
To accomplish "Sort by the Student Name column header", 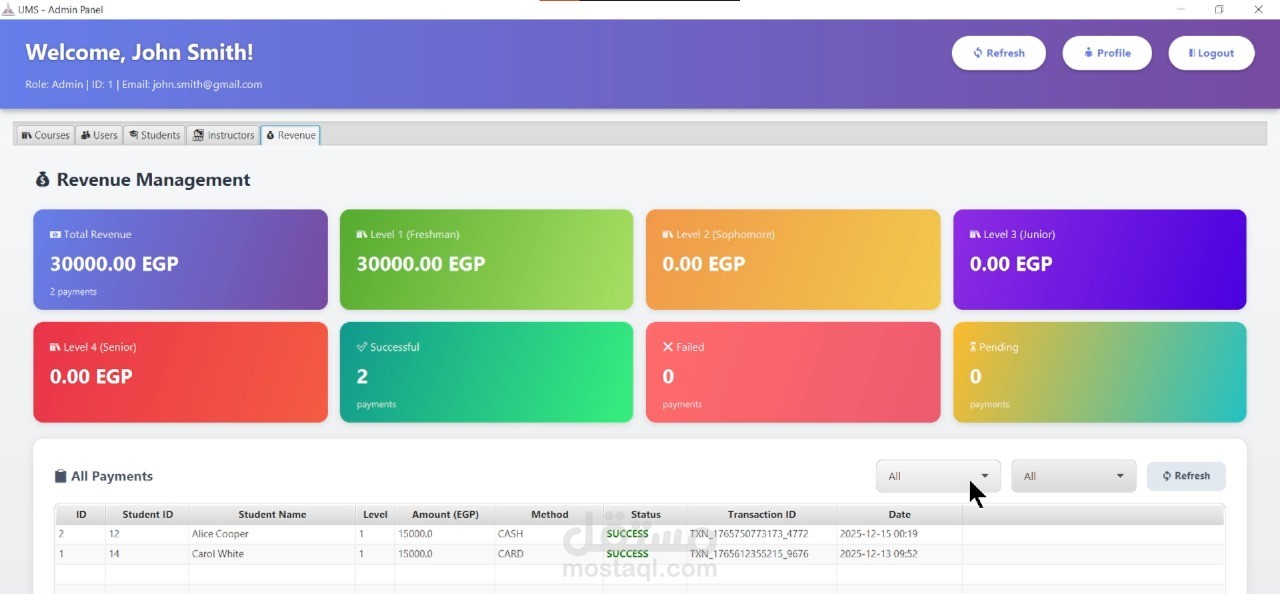I will [x=272, y=514].
